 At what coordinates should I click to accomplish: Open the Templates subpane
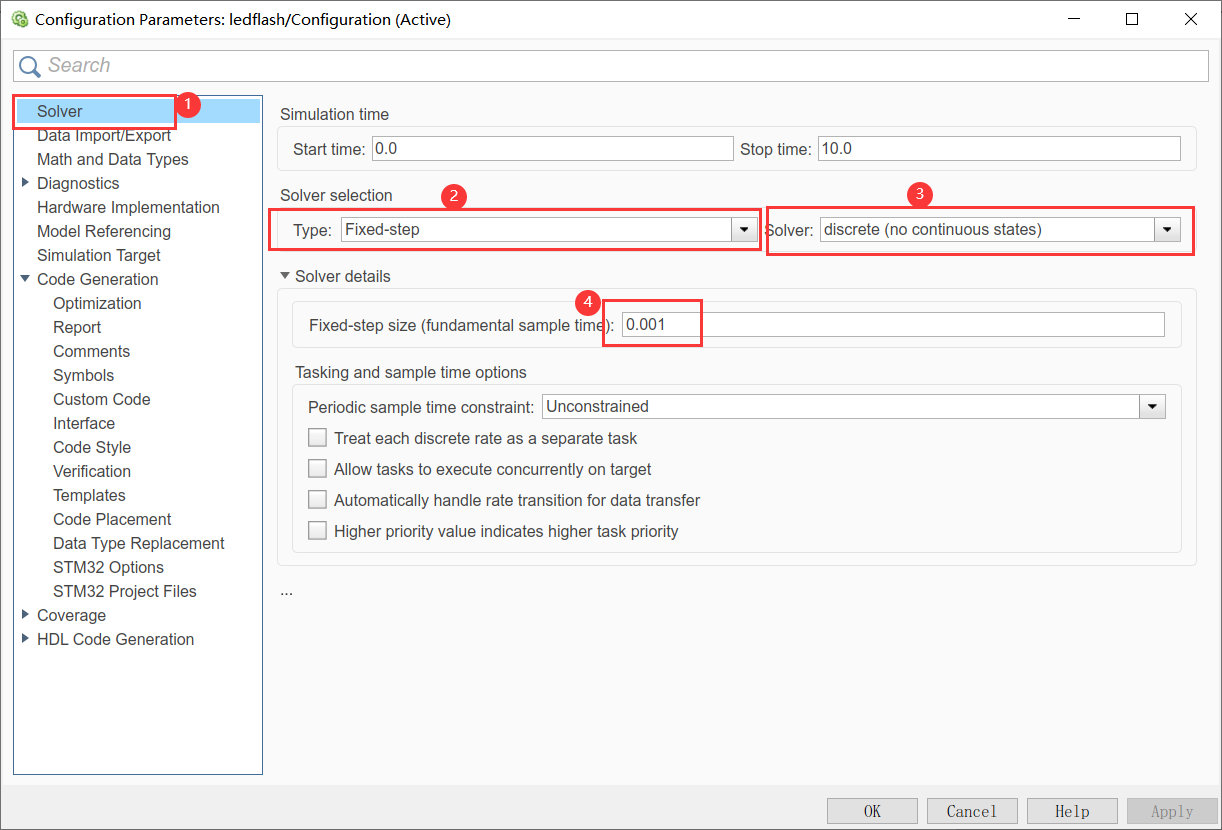pyautogui.click(x=89, y=495)
